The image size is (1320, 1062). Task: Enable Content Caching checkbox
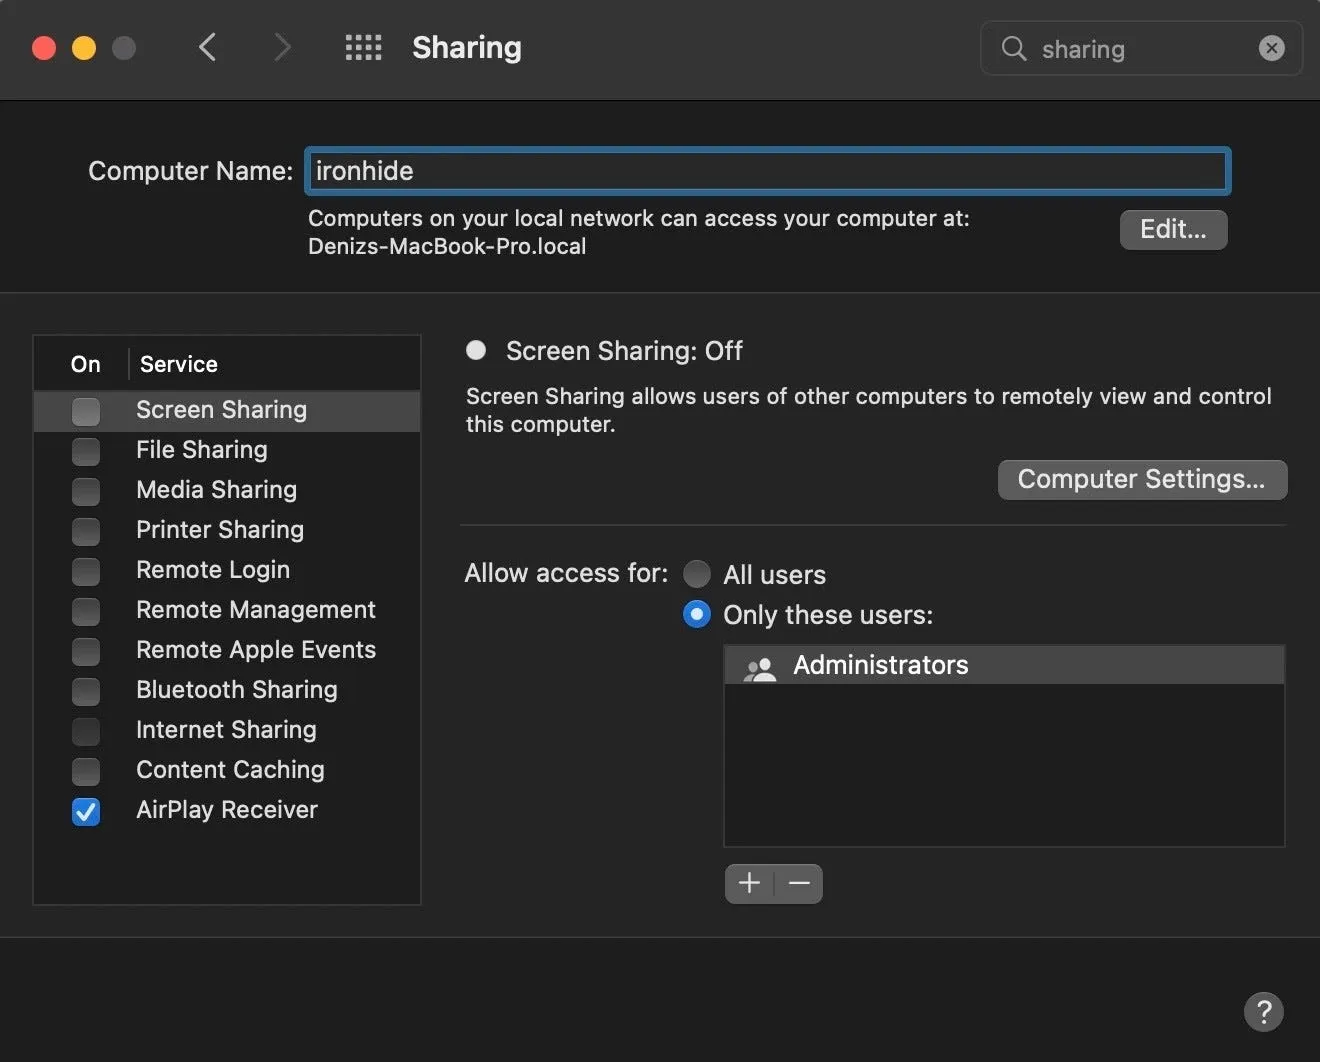(86, 771)
